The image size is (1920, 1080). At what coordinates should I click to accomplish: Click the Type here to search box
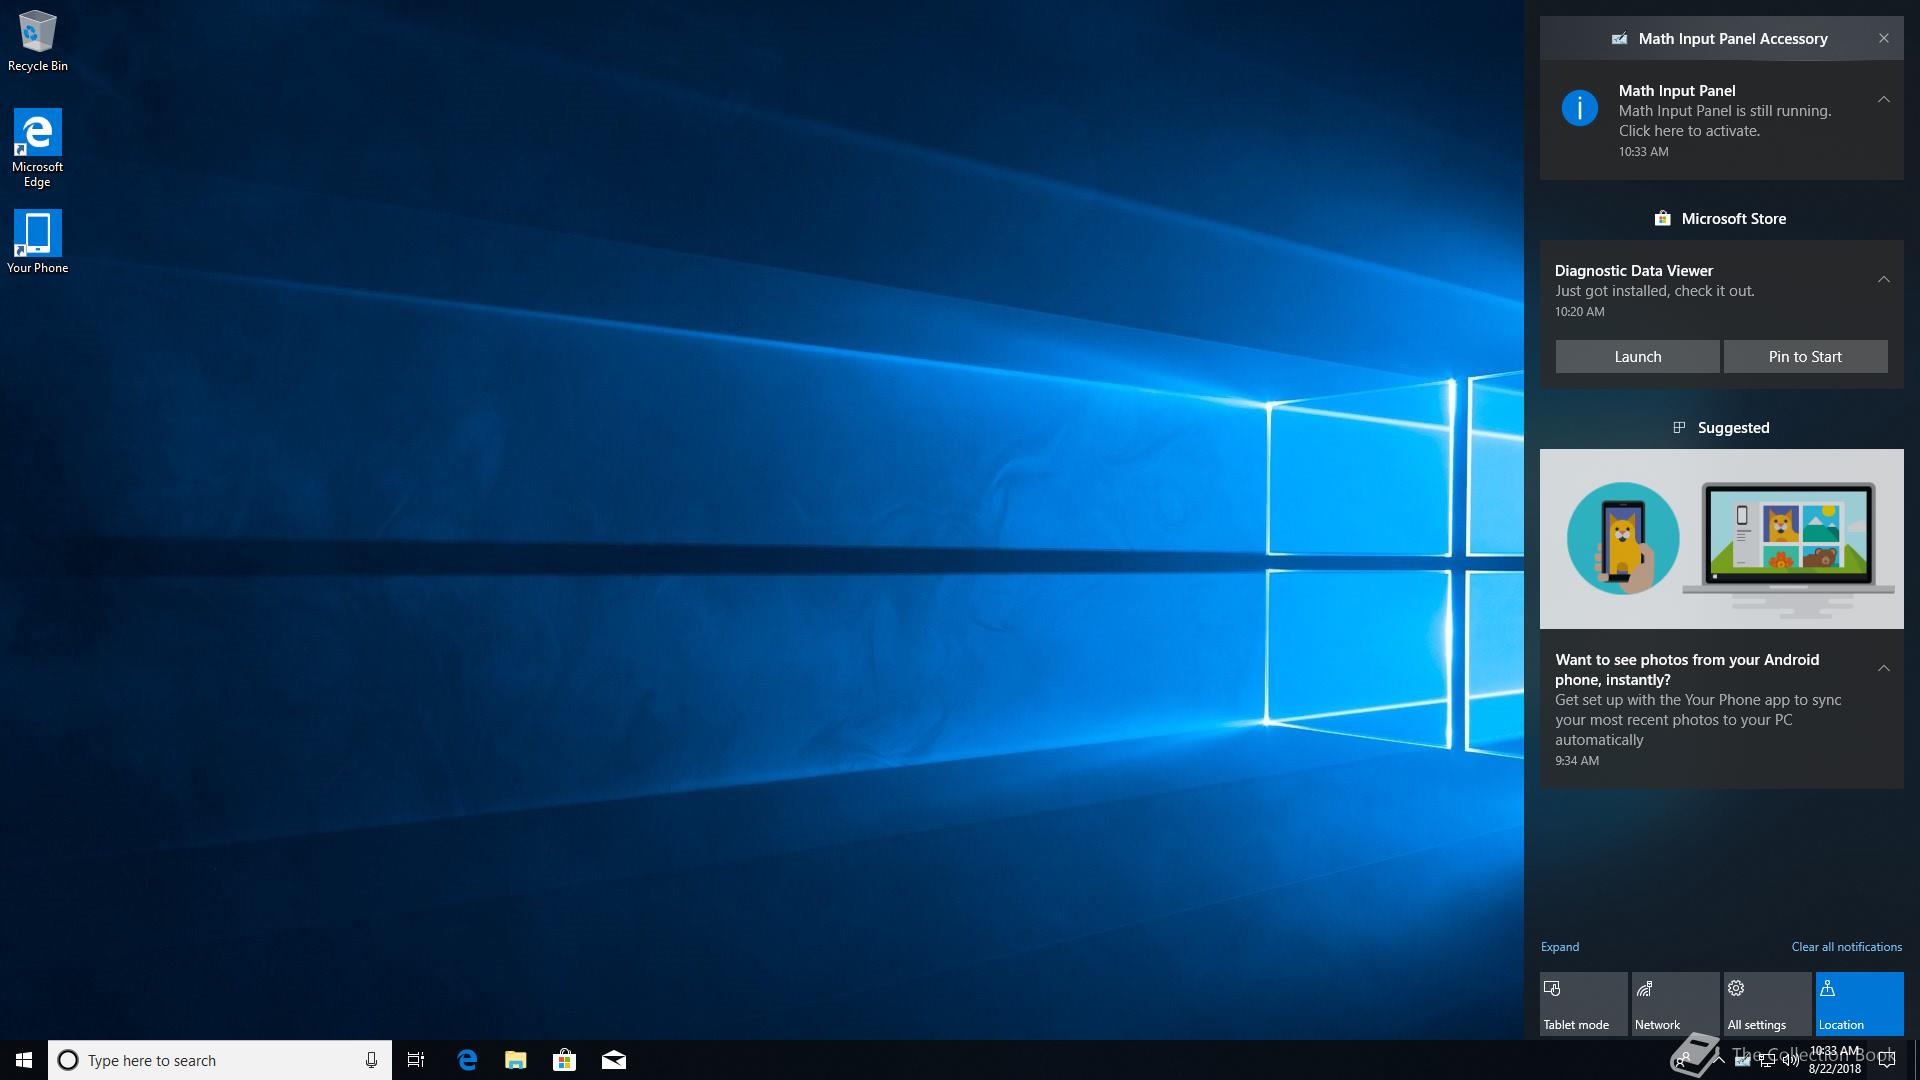point(220,1060)
